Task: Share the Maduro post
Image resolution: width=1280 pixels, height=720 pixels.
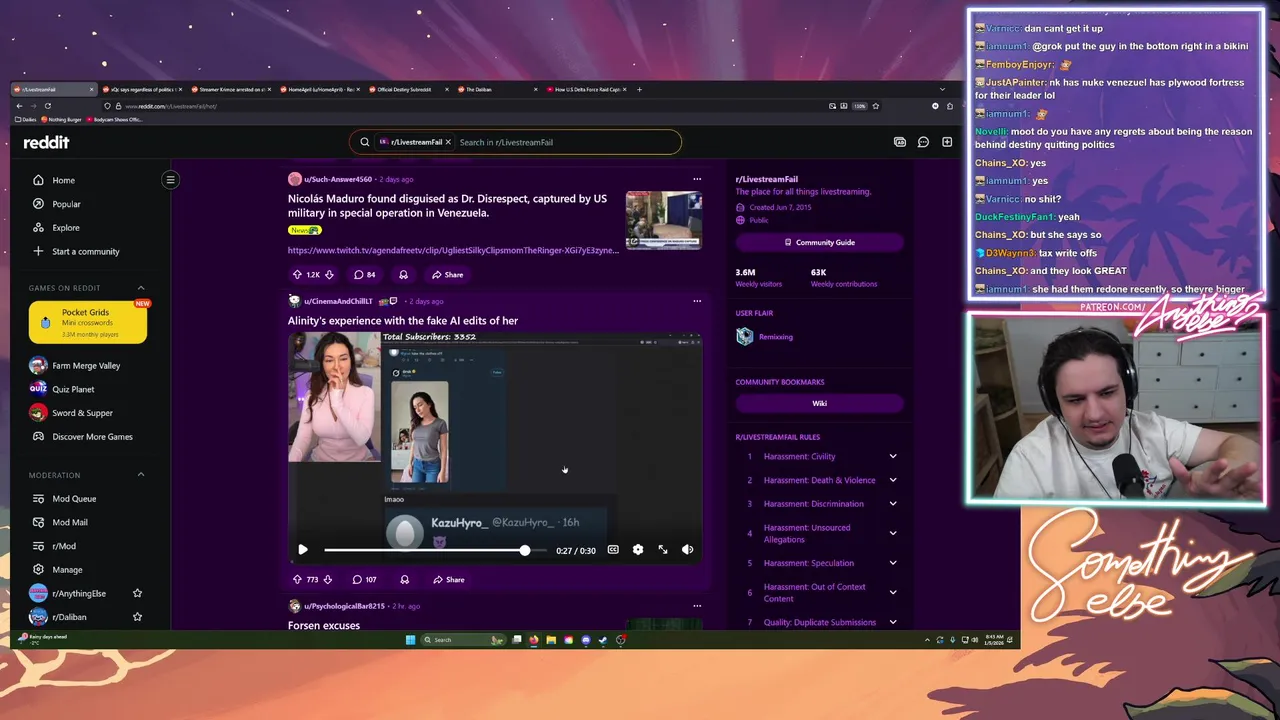Action: coord(447,275)
